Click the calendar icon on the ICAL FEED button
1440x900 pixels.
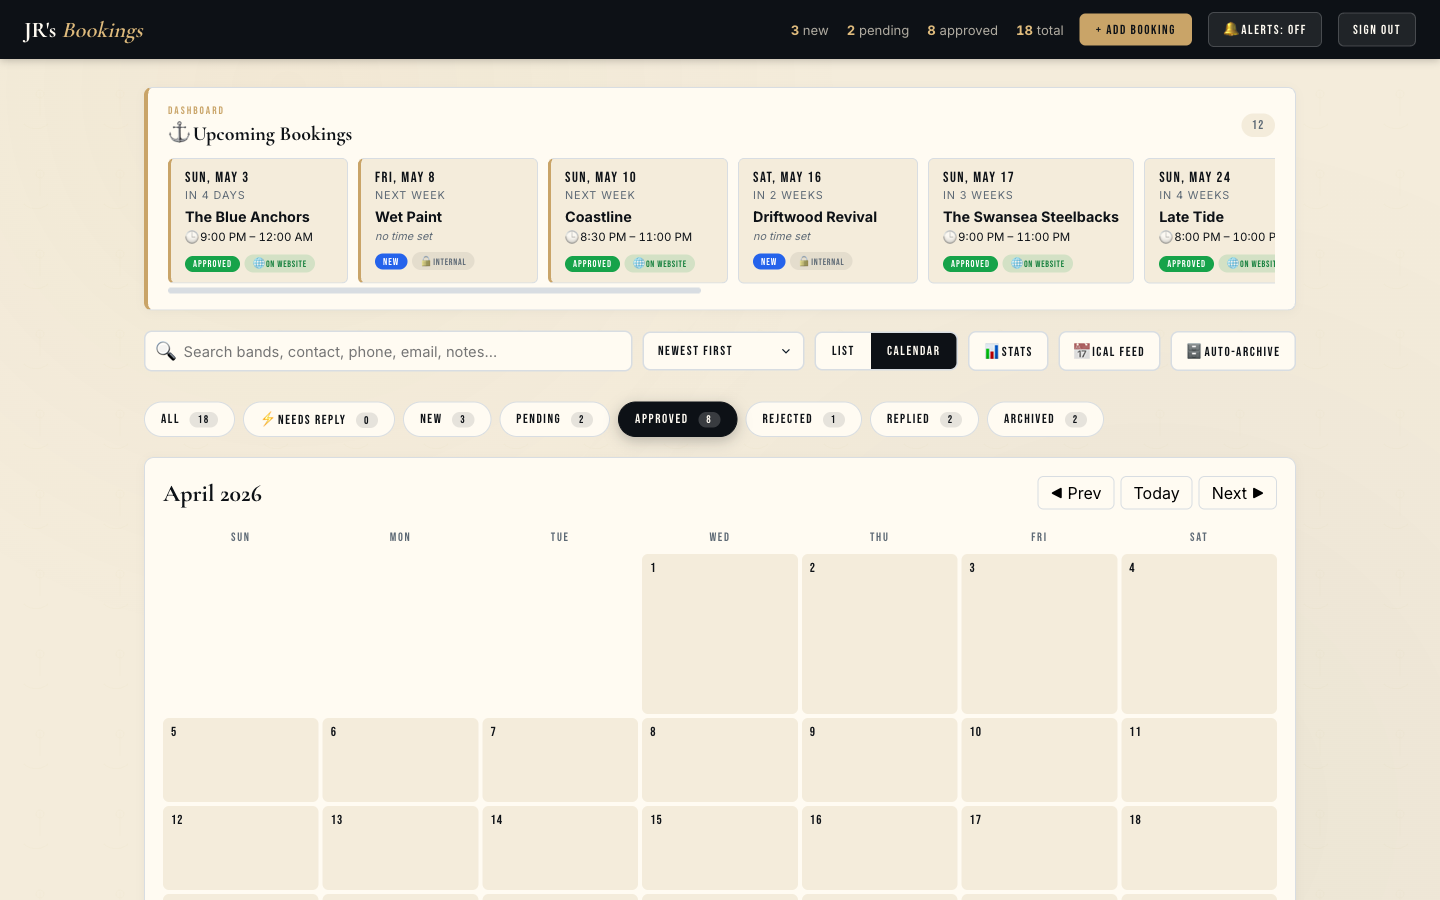(1082, 351)
